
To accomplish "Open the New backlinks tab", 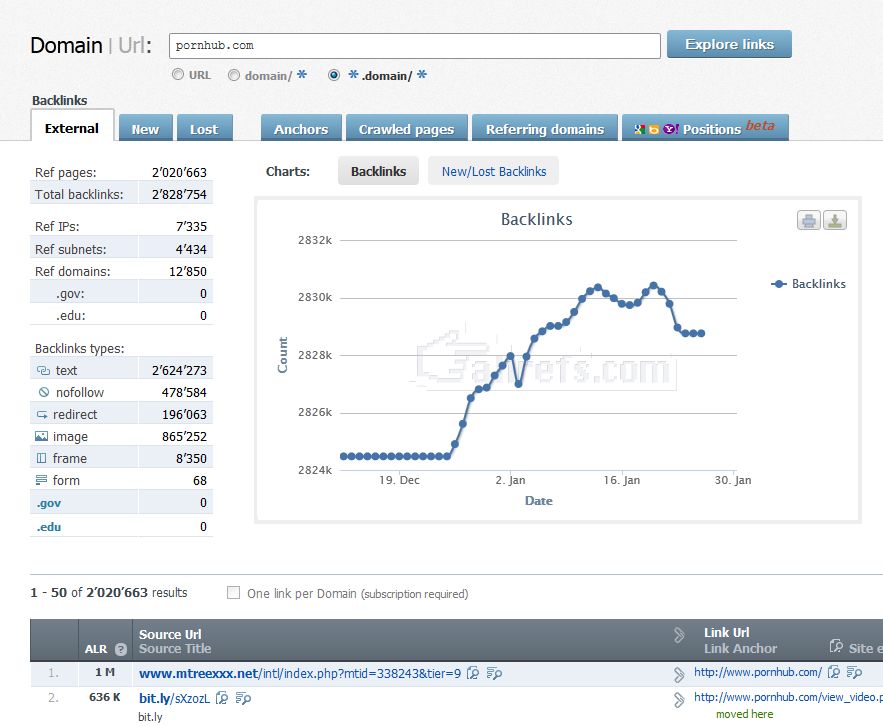I will point(145,128).
